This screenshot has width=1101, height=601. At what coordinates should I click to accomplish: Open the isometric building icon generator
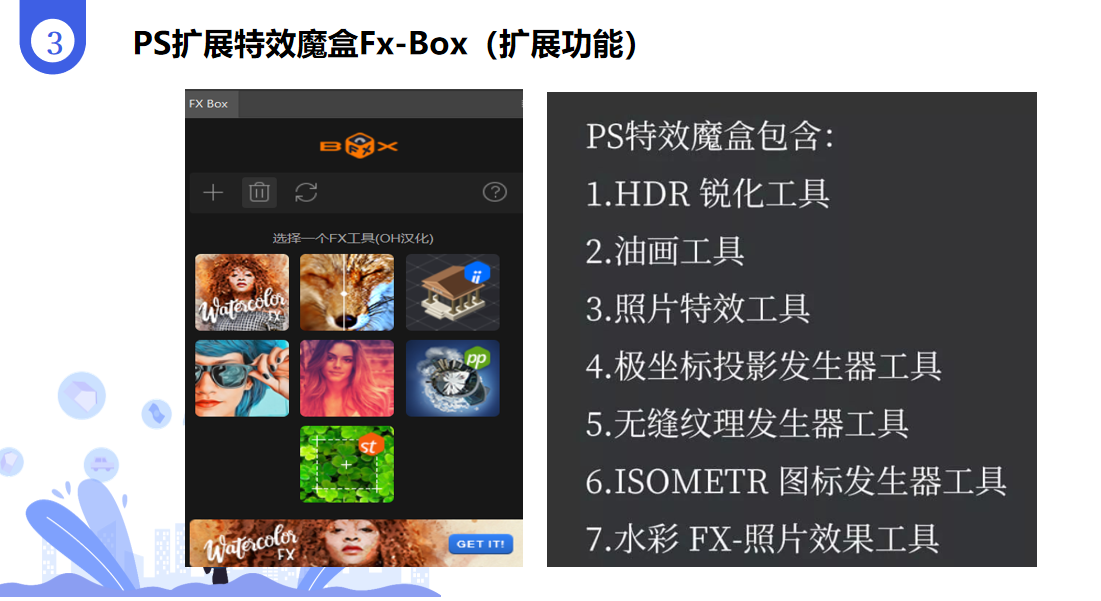452,292
